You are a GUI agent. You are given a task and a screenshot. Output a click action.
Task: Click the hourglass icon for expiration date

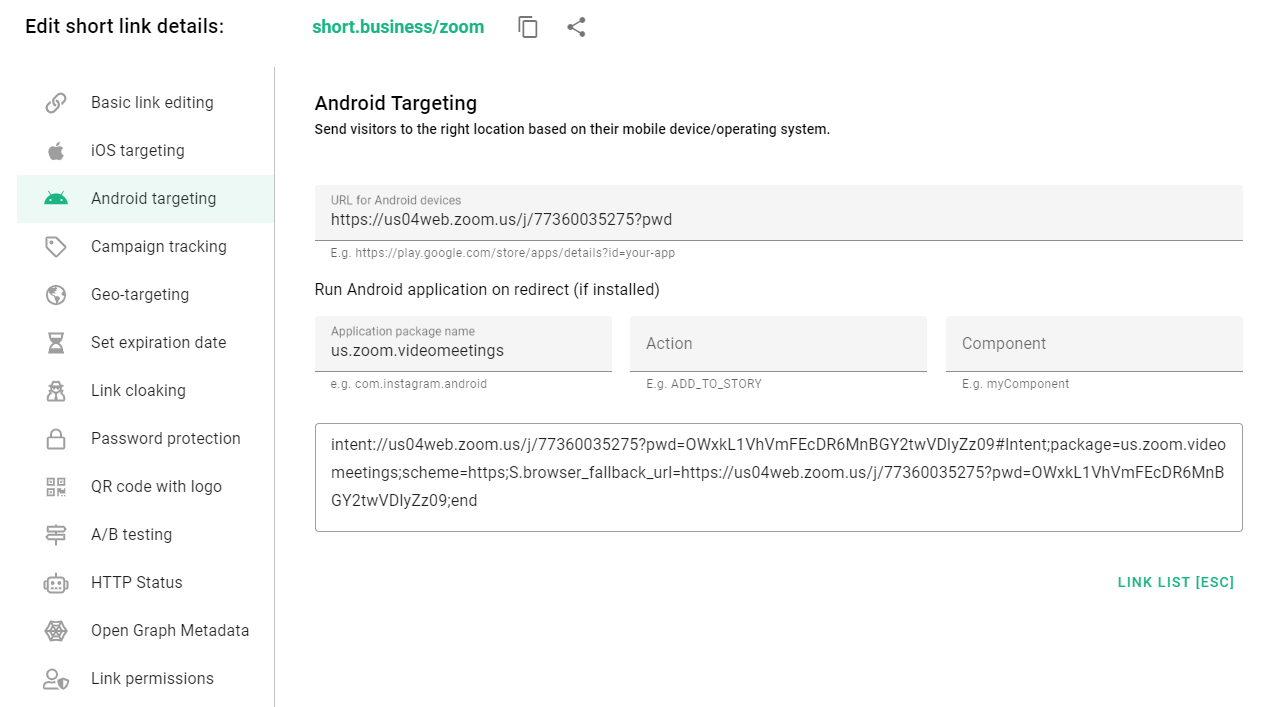(55, 342)
